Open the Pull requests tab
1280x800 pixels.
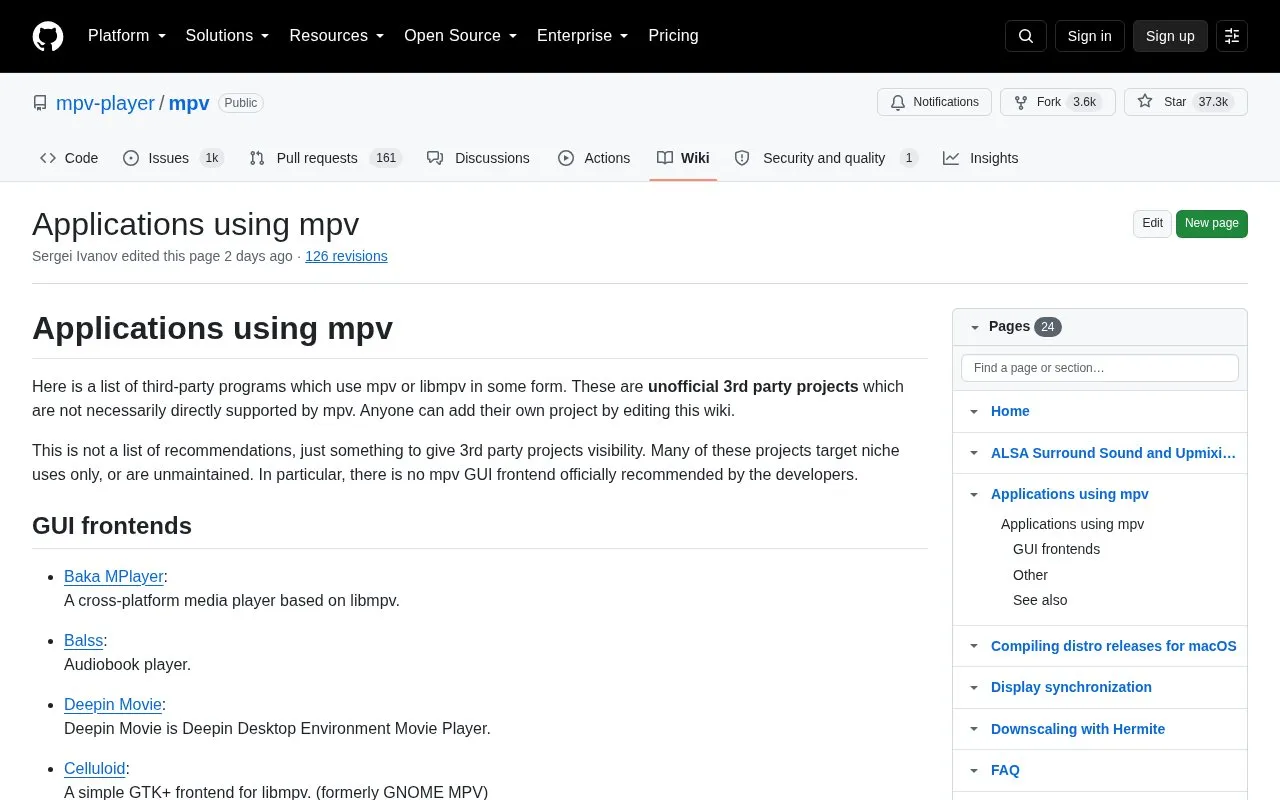coord(325,158)
